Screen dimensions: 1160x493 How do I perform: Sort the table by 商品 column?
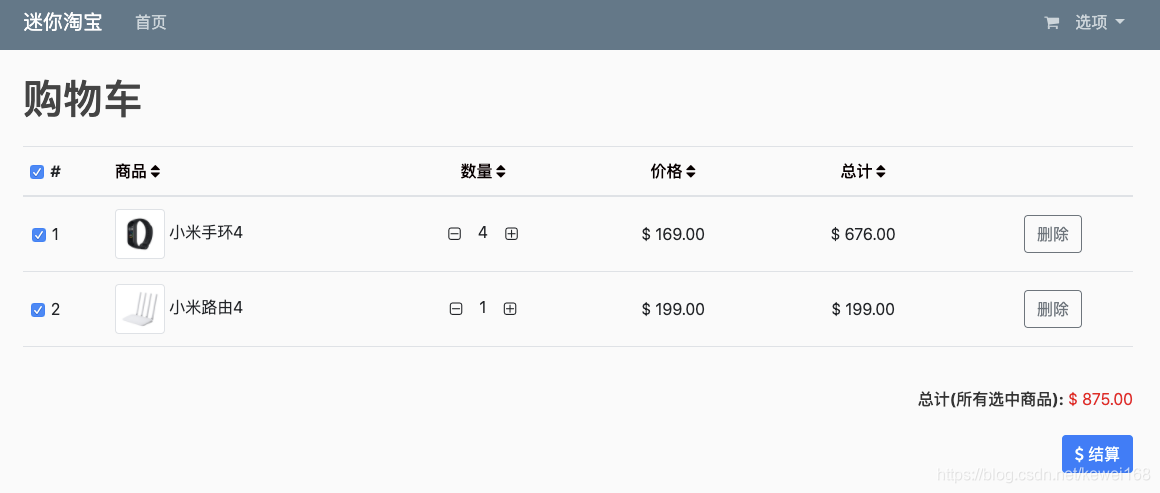[x=138, y=172]
